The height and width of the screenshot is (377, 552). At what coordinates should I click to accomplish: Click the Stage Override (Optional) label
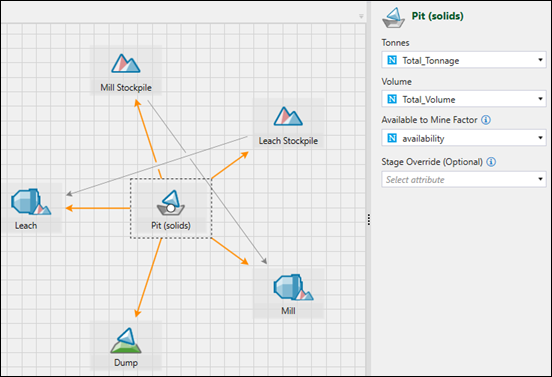tap(432, 162)
